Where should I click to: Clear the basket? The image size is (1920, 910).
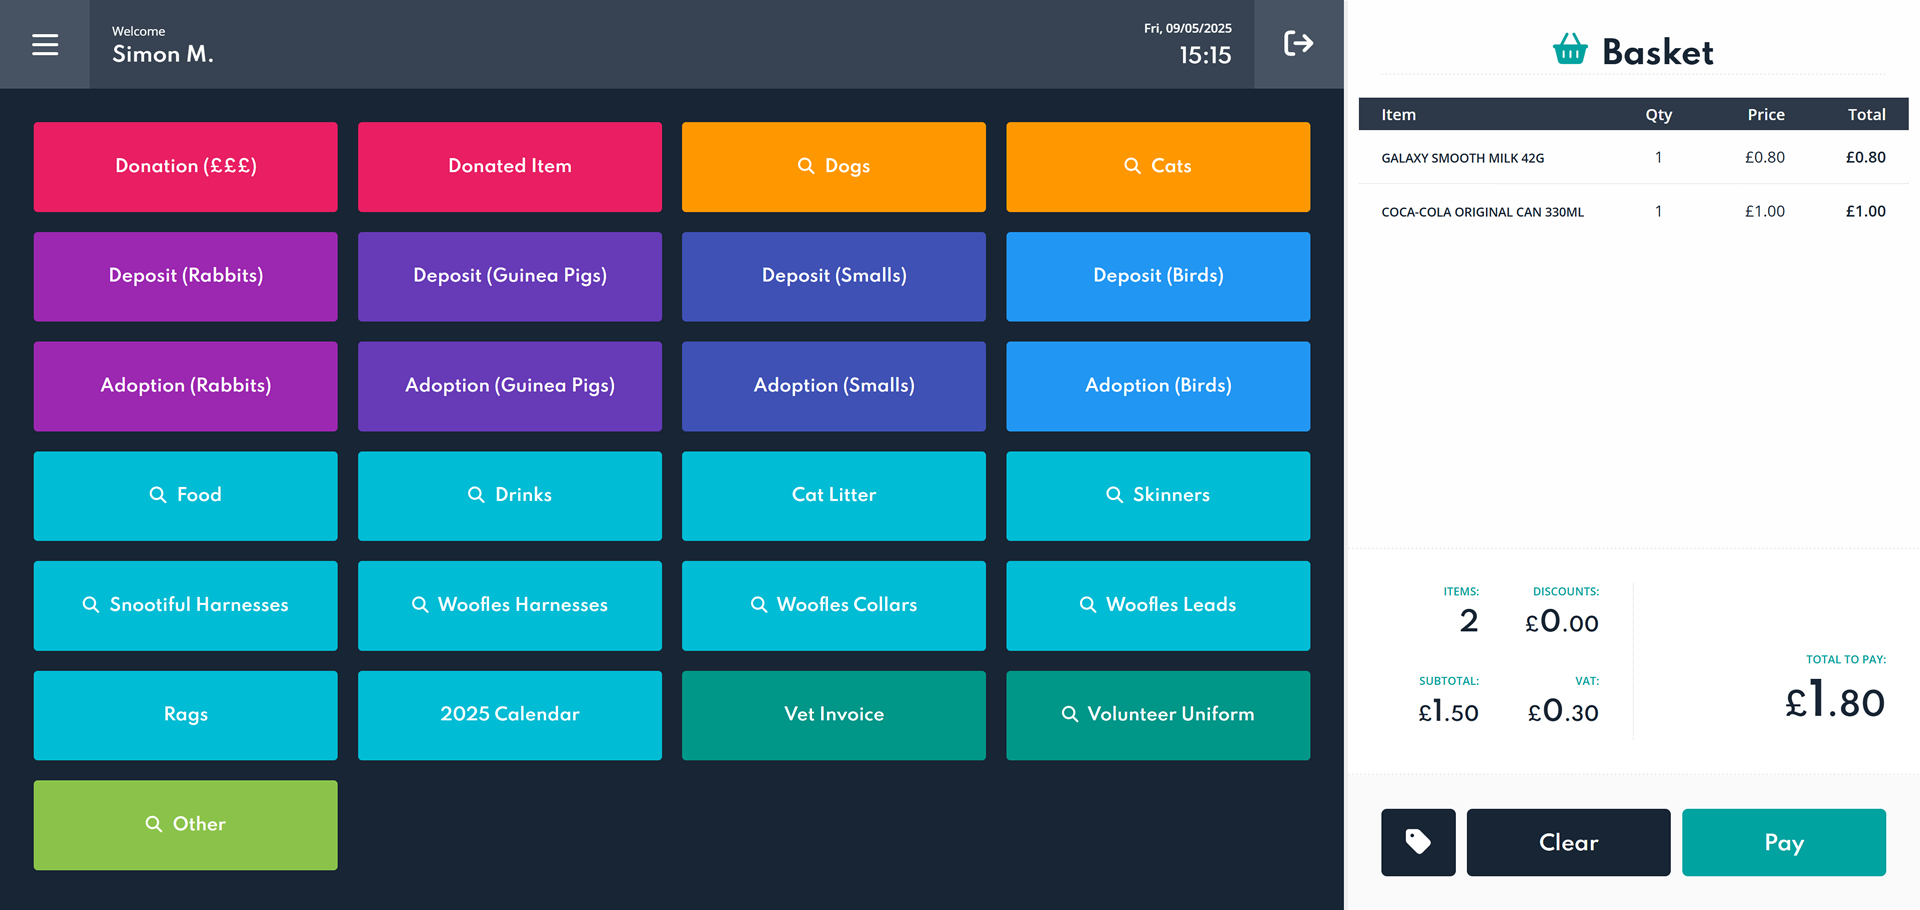pos(1568,842)
